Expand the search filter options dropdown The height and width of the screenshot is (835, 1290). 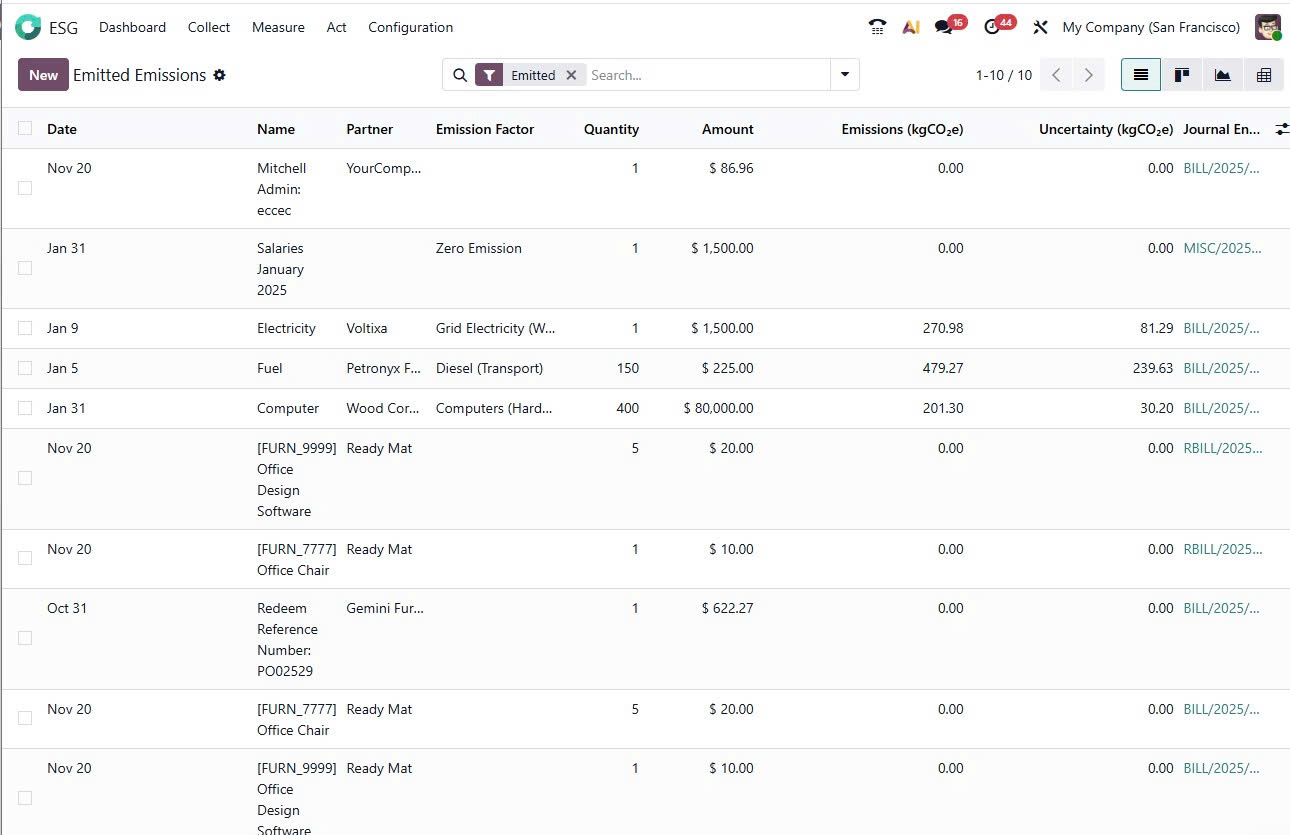(x=845, y=75)
